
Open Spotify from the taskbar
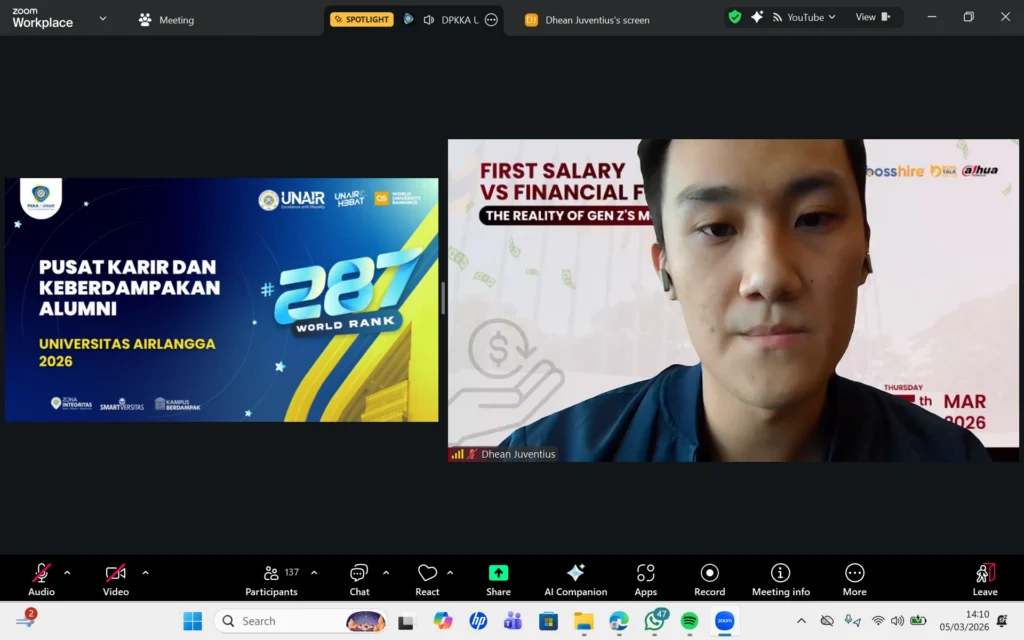pyautogui.click(x=690, y=621)
